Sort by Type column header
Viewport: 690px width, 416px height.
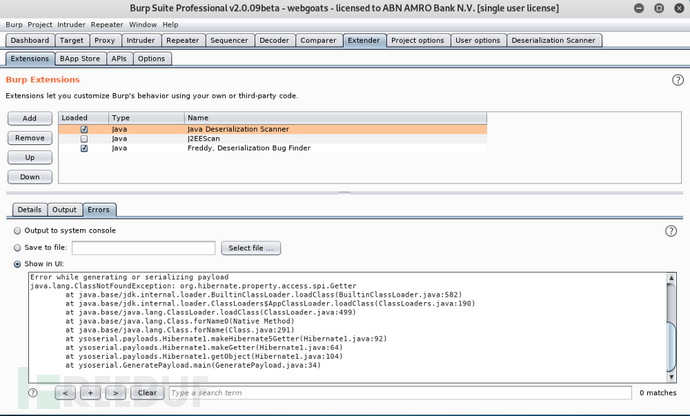(147, 118)
